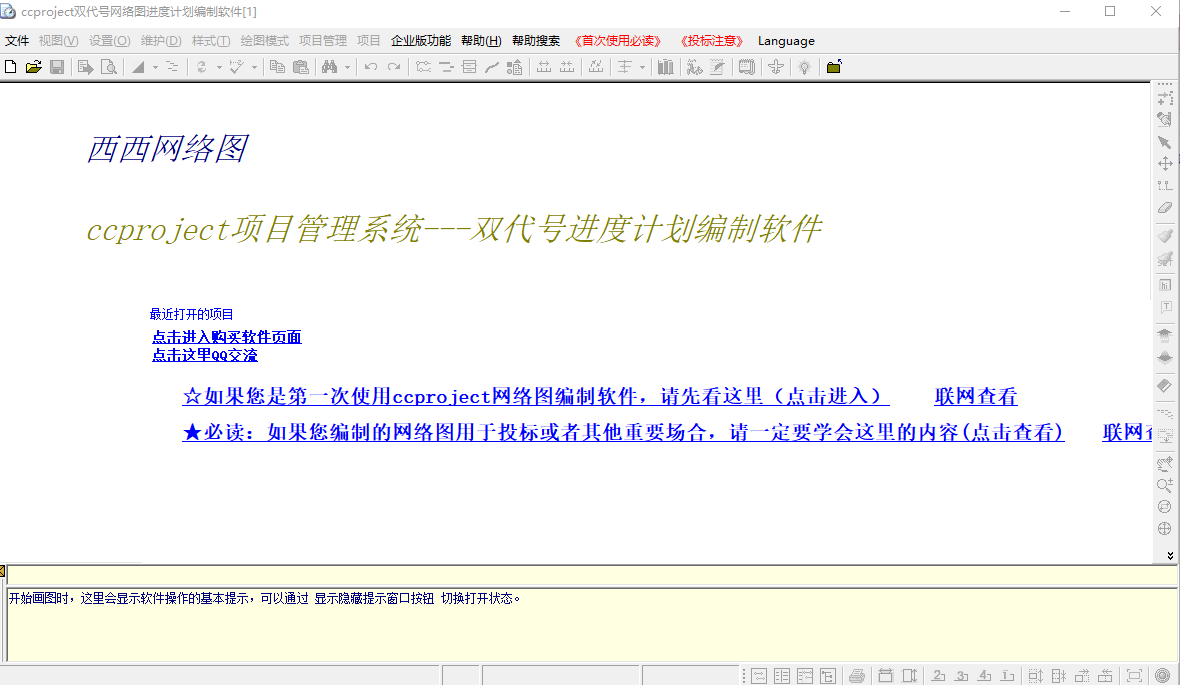Create a new file with the blank page icon

click(x=11, y=67)
